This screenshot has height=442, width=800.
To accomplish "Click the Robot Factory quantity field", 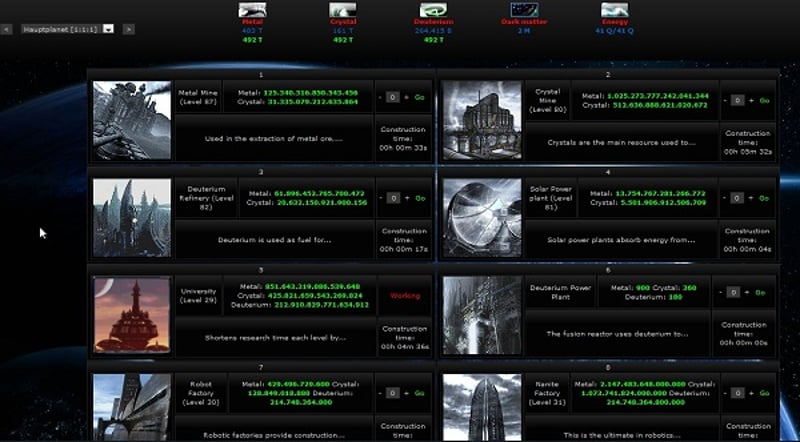I will pos(392,393).
